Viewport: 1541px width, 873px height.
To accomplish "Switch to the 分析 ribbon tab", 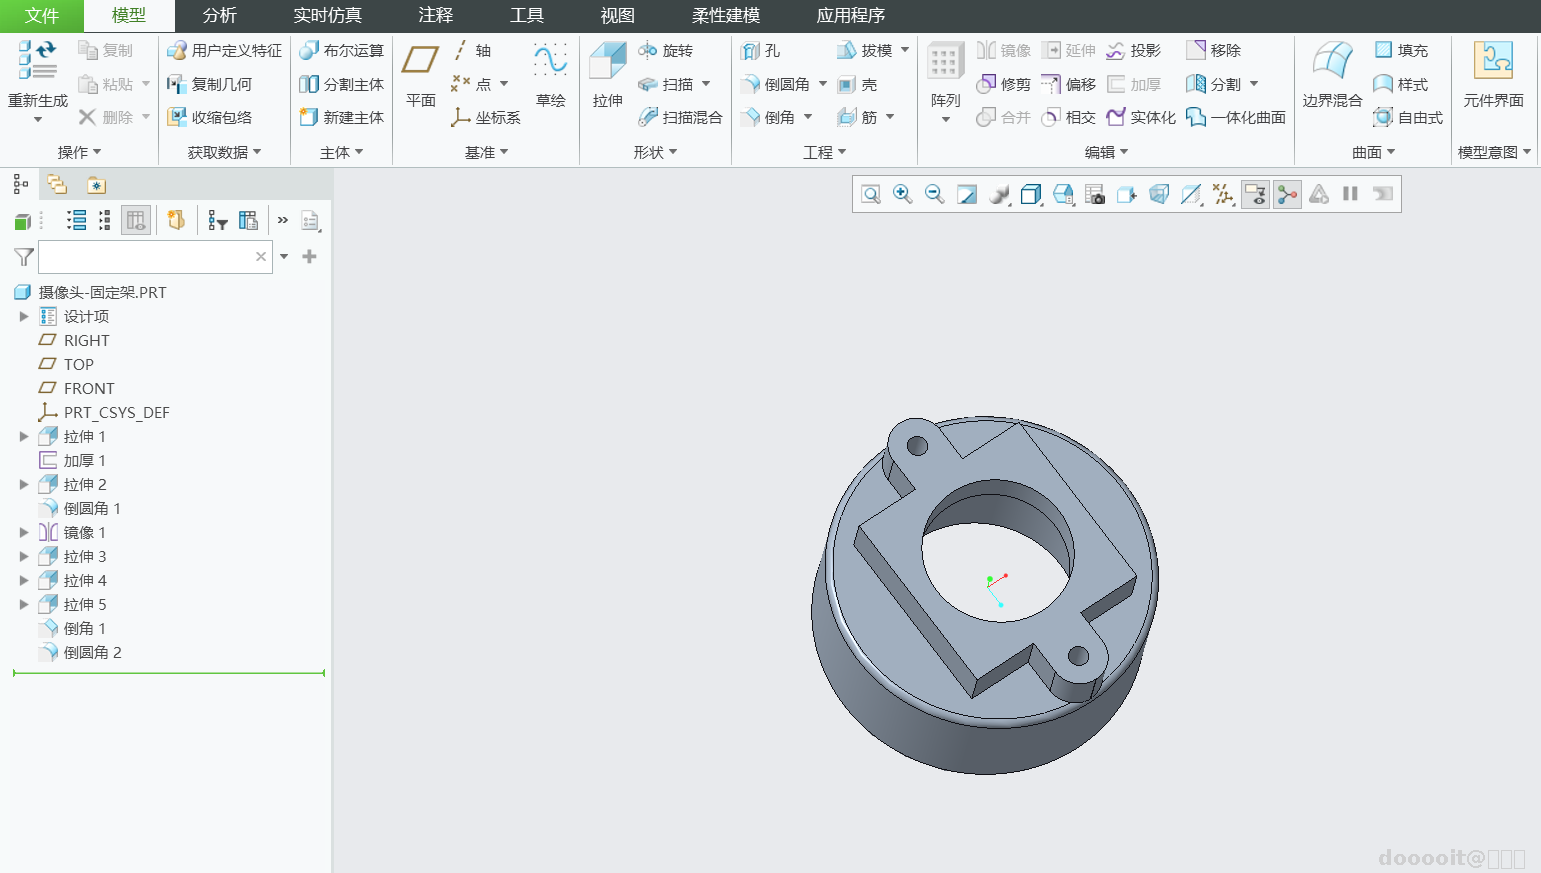I will tap(219, 16).
